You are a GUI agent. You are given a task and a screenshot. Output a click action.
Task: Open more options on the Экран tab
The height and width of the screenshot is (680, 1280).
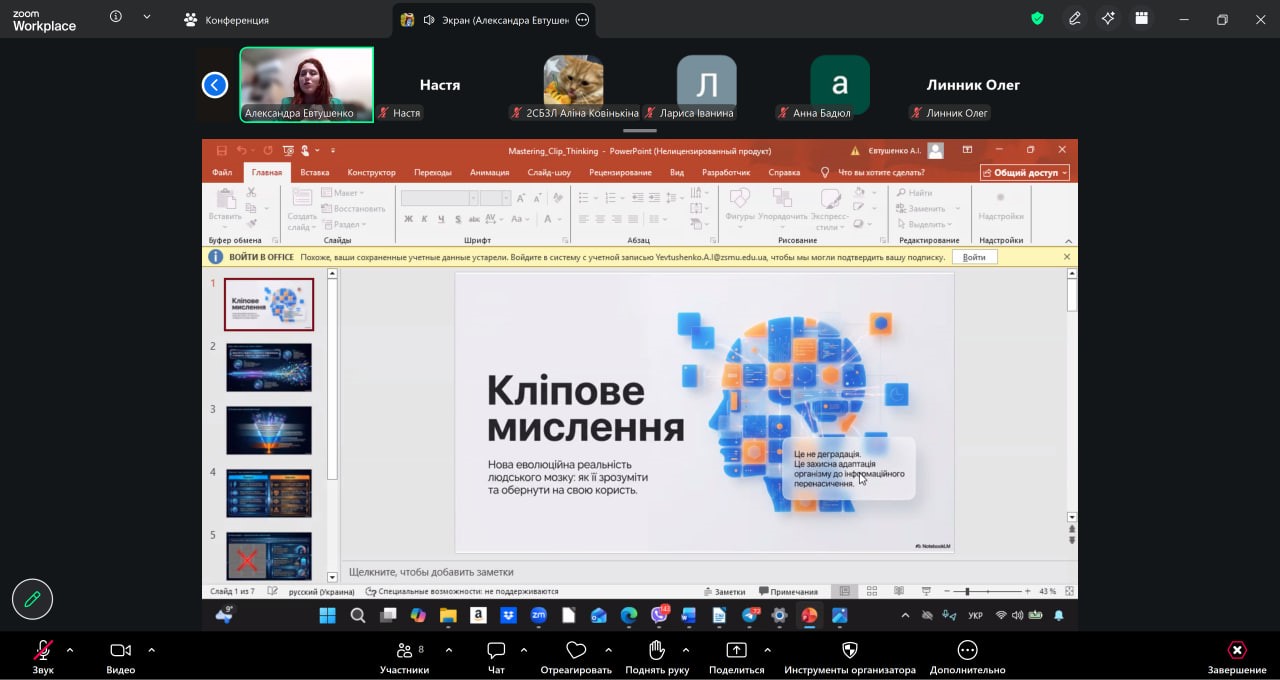583,19
